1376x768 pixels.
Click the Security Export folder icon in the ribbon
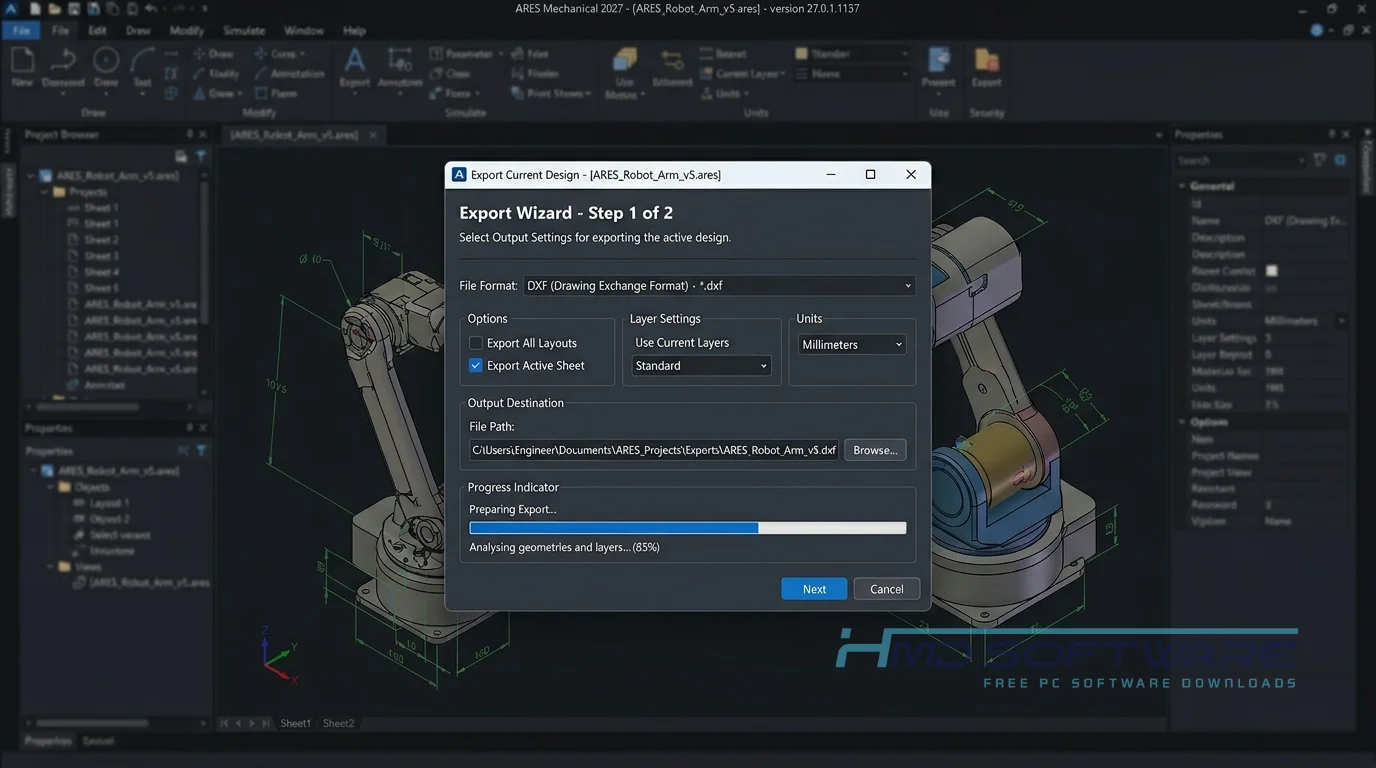click(x=986, y=60)
